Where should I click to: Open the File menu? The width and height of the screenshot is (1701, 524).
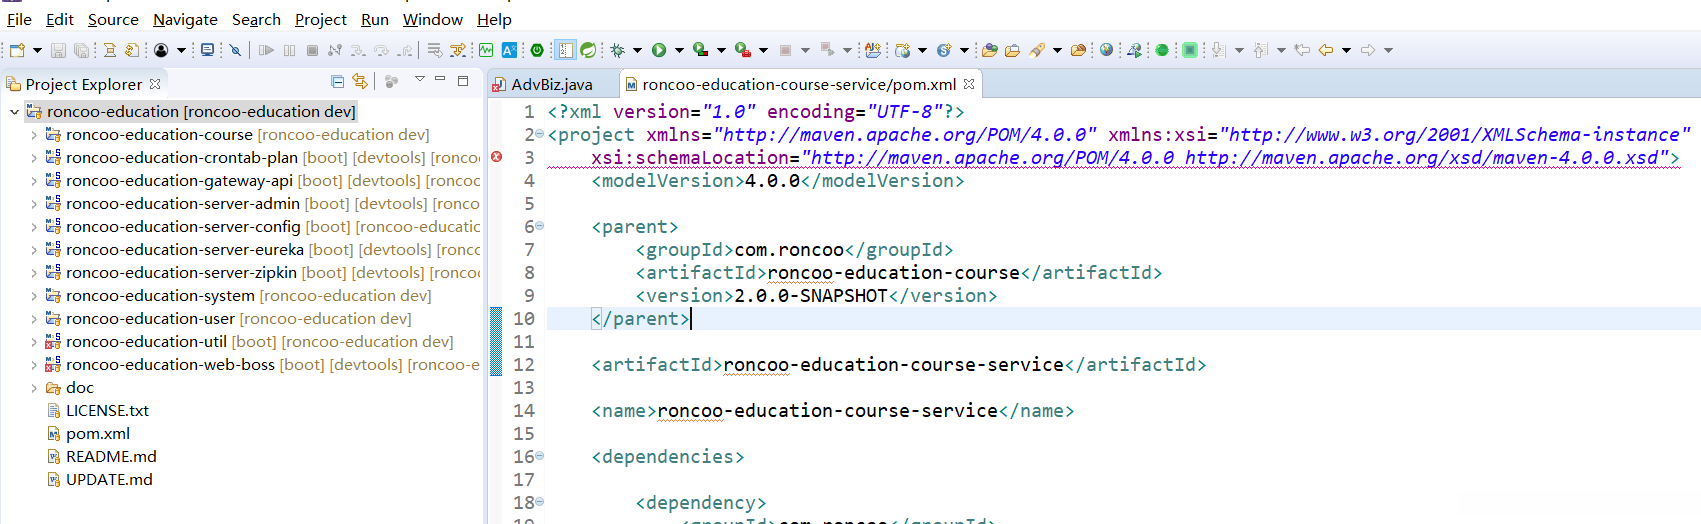coord(19,19)
